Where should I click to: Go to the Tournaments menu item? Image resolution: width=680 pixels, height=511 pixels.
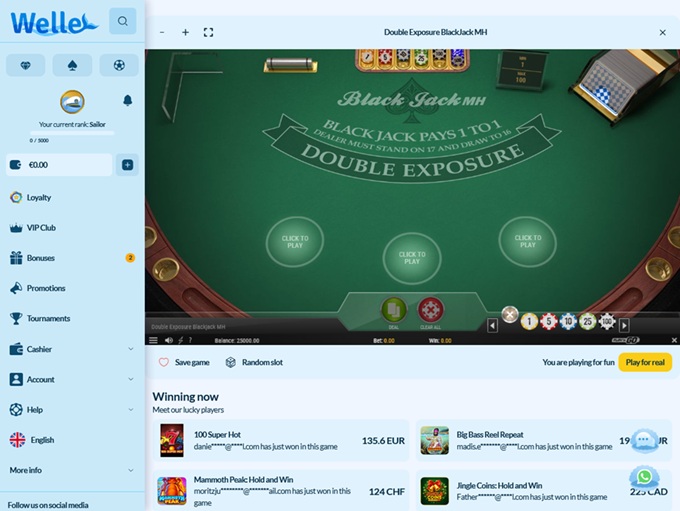point(48,318)
